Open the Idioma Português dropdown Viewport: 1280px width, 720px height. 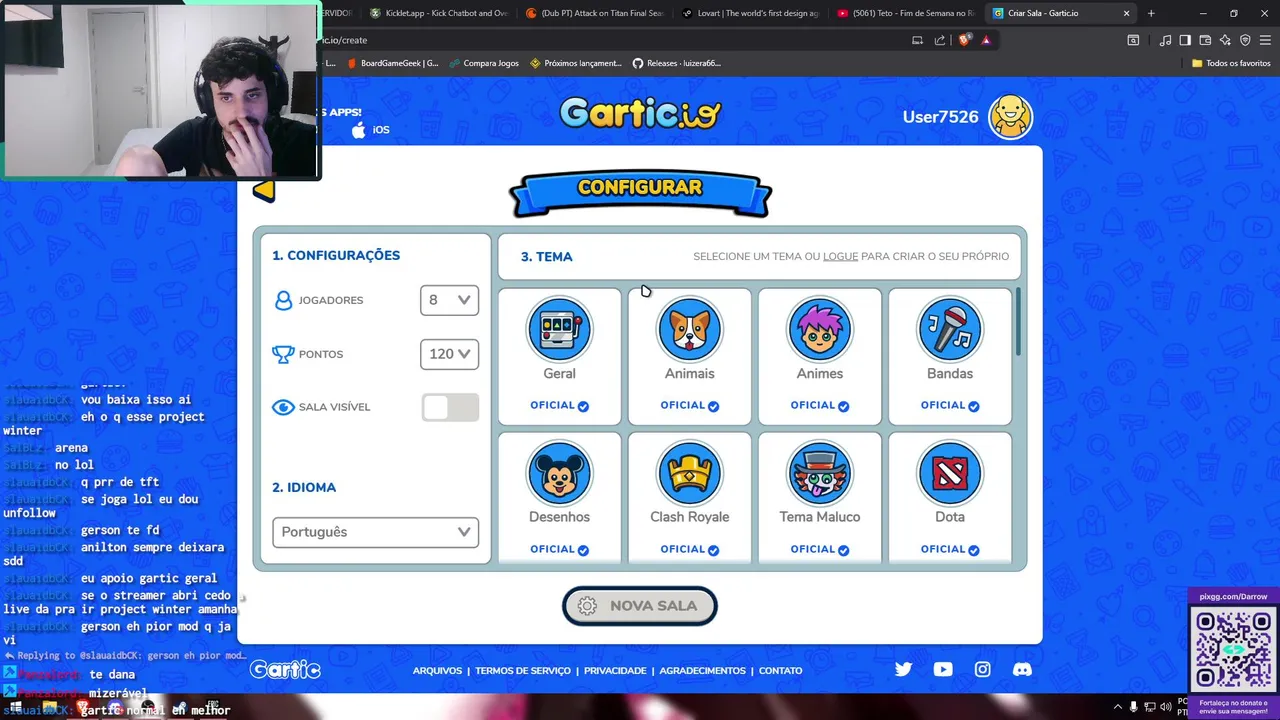pyautogui.click(x=375, y=532)
